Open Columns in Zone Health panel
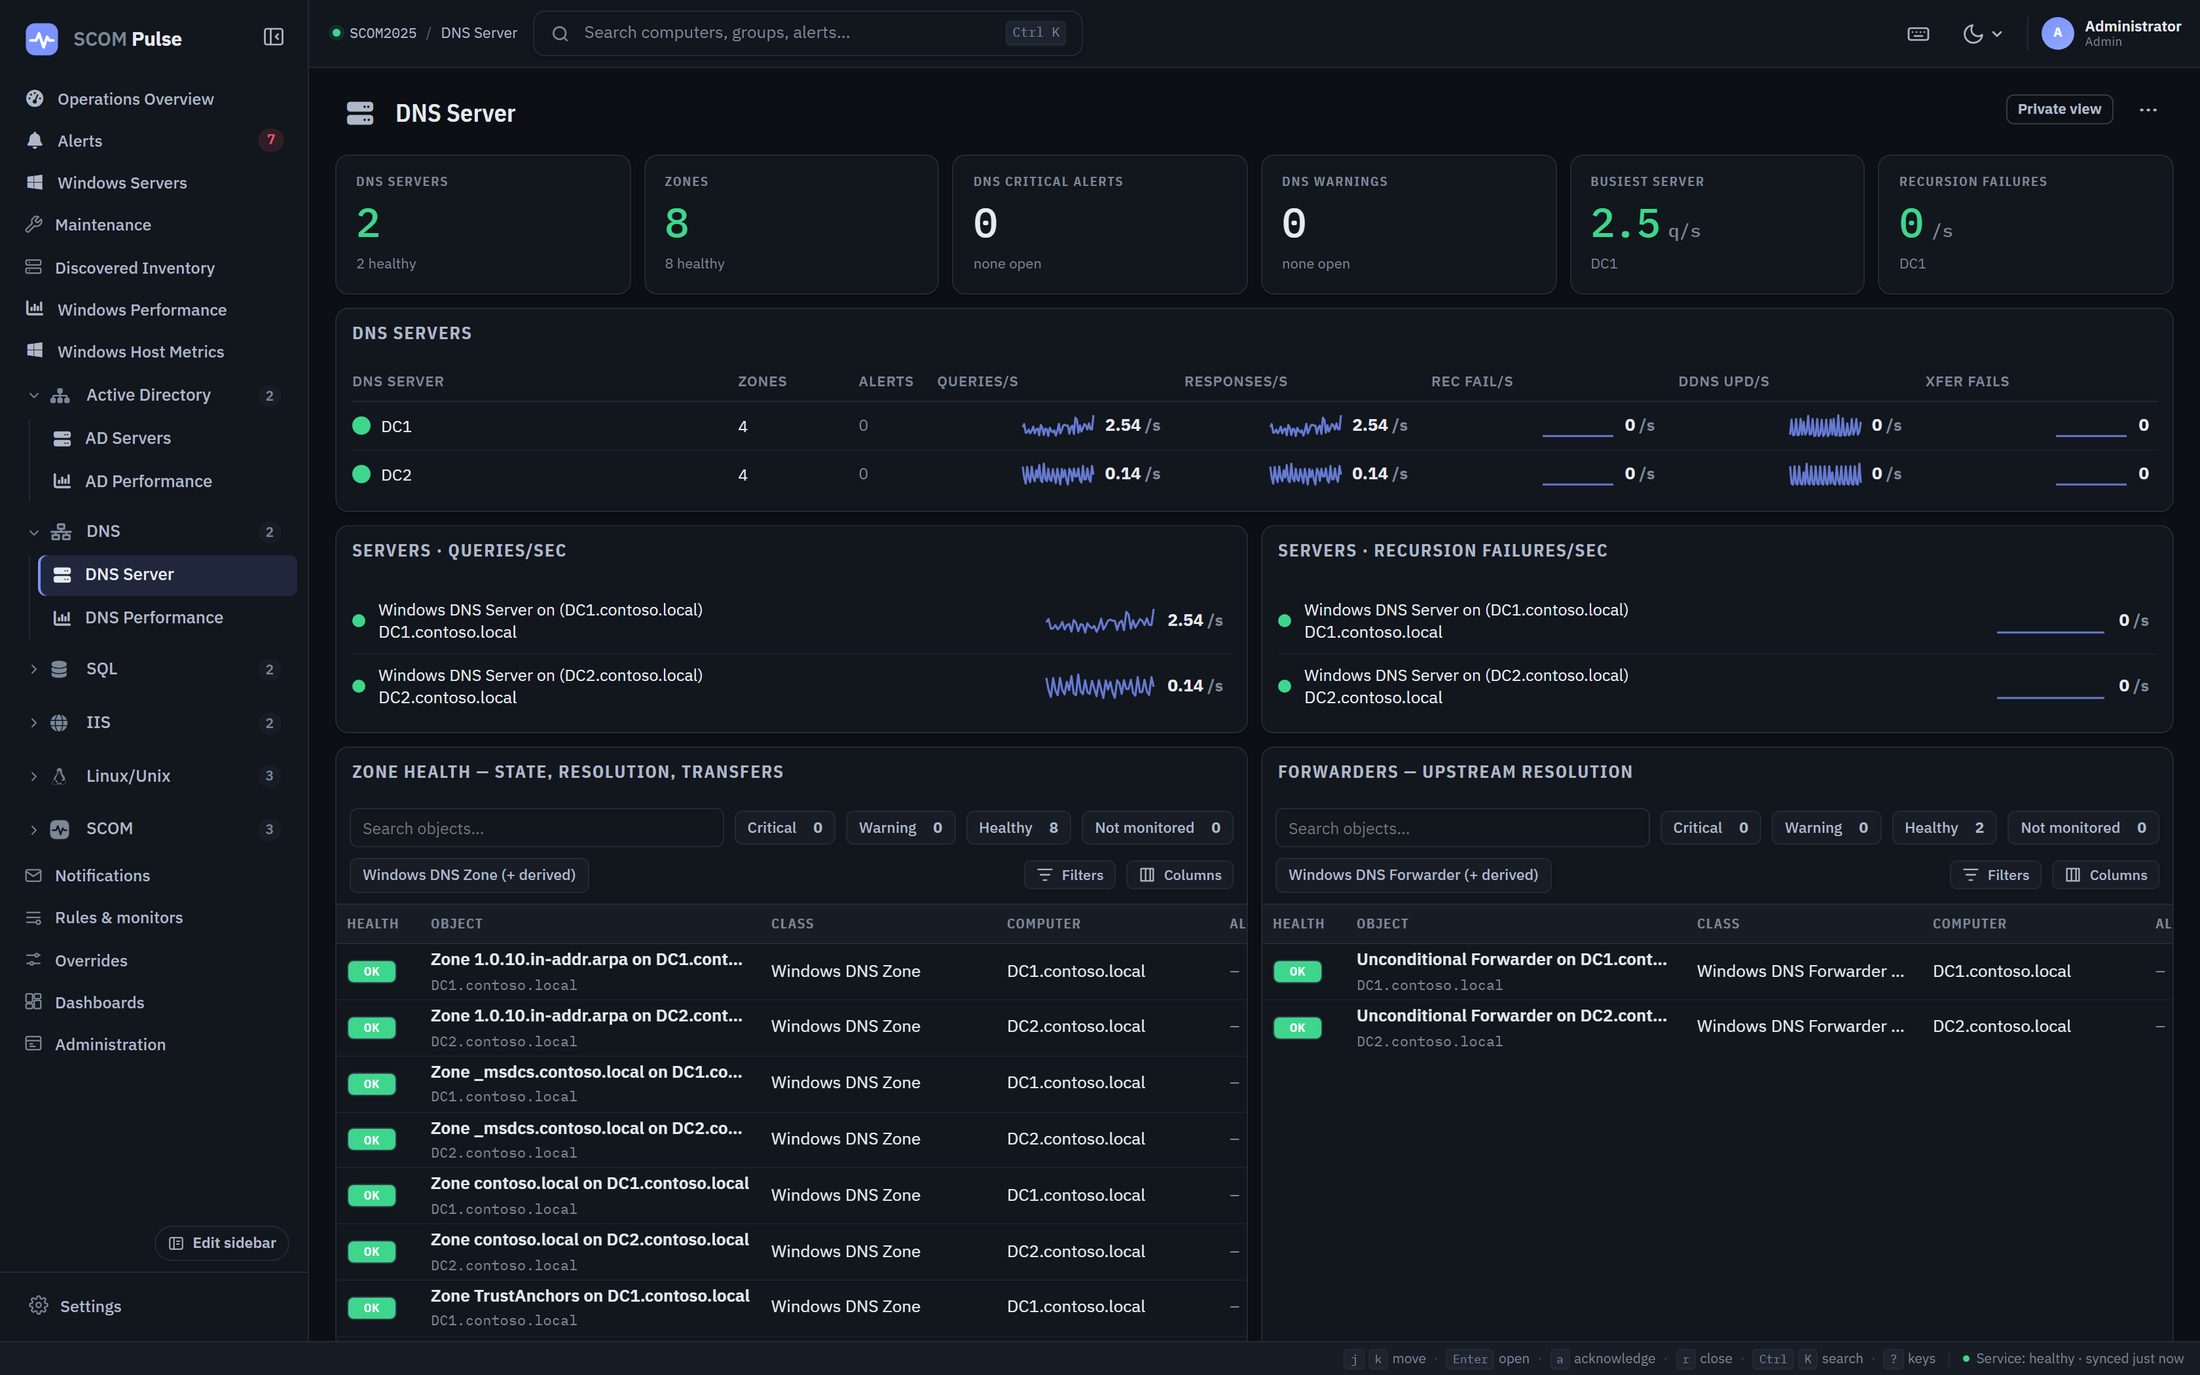This screenshot has width=2200, height=1375. pyautogui.click(x=1180, y=875)
